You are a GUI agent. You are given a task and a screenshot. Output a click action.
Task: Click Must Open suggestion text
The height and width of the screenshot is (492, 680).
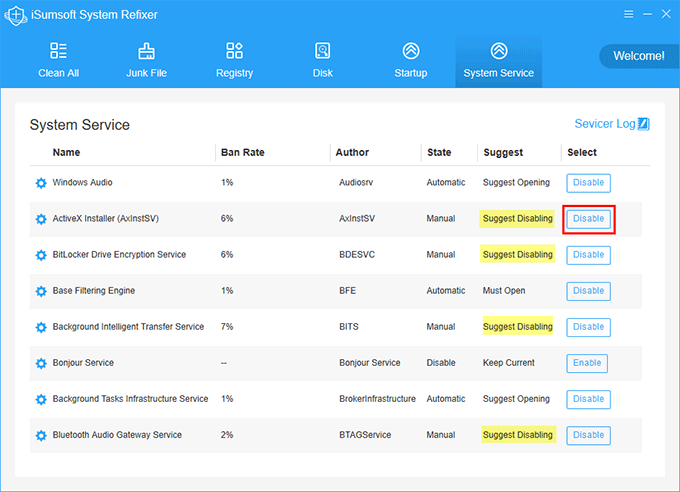[504, 291]
